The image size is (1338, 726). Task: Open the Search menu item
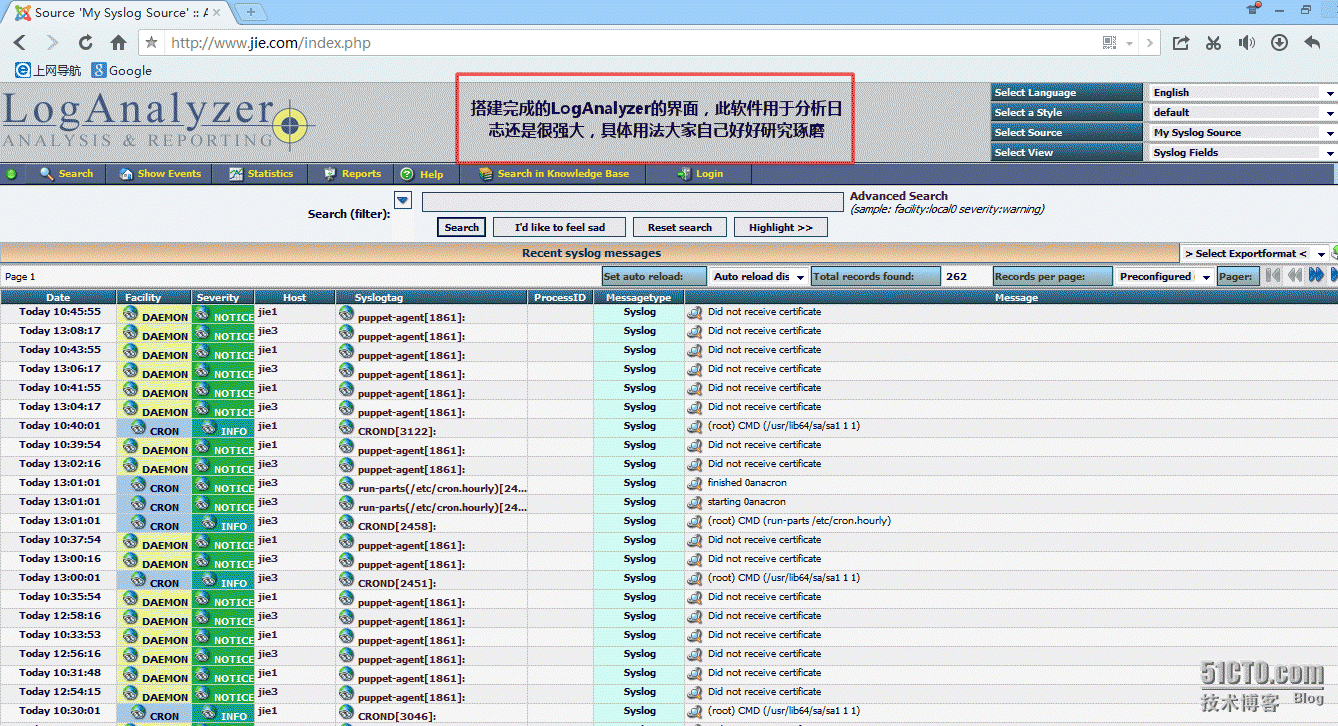pyautogui.click(x=66, y=174)
